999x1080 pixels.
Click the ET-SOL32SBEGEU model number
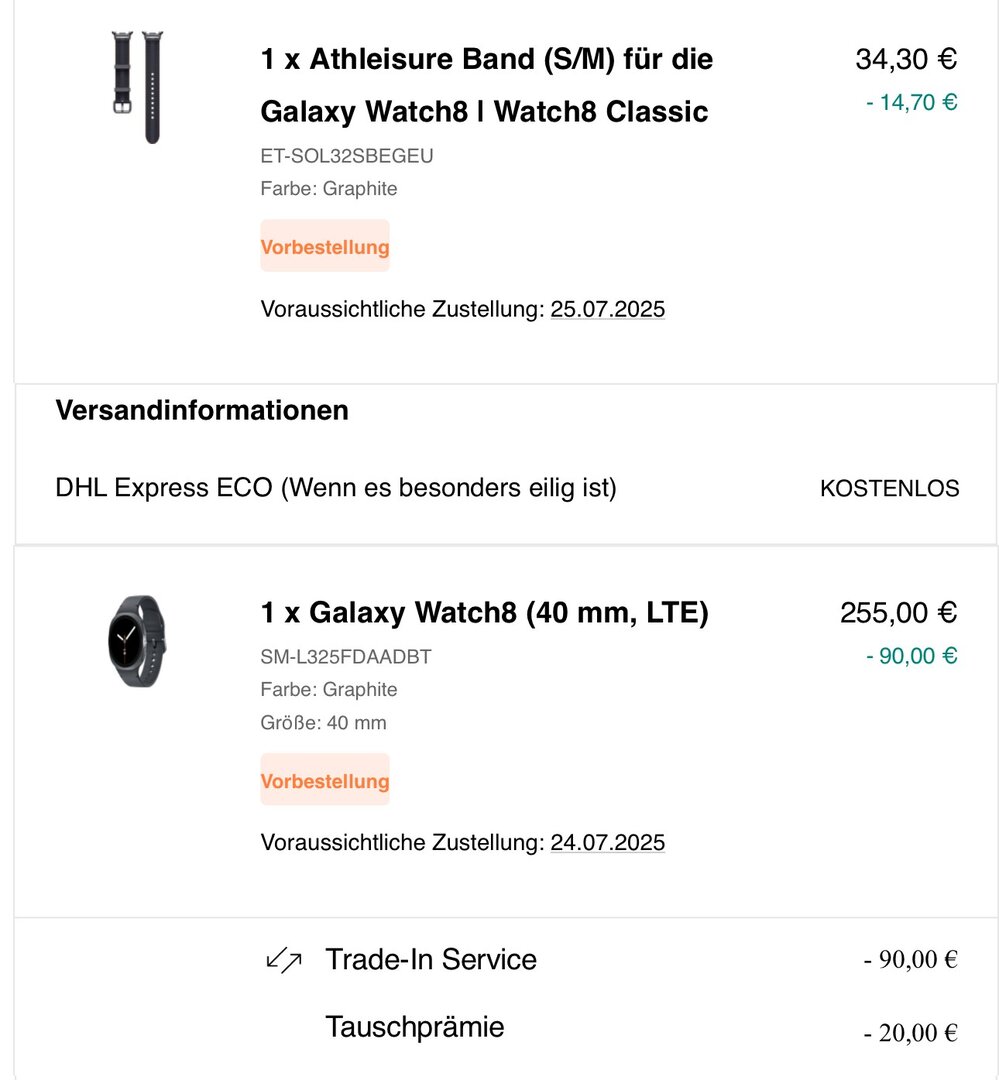click(x=347, y=156)
